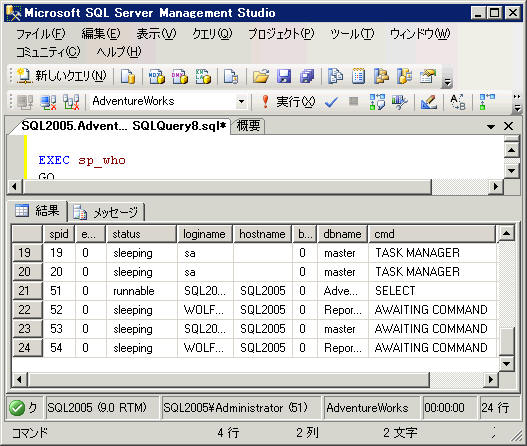This screenshot has height=446, width=527.
Task: Click the Analyze Query in Tuning Advisor icon
Action: pos(400,102)
